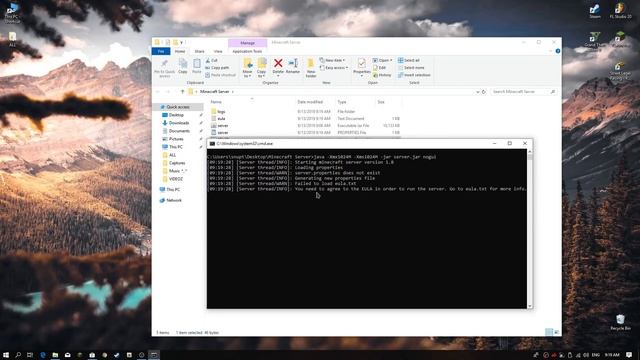Open Recycle Bin on the desktop
640x360 pixels.
click(x=620, y=322)
